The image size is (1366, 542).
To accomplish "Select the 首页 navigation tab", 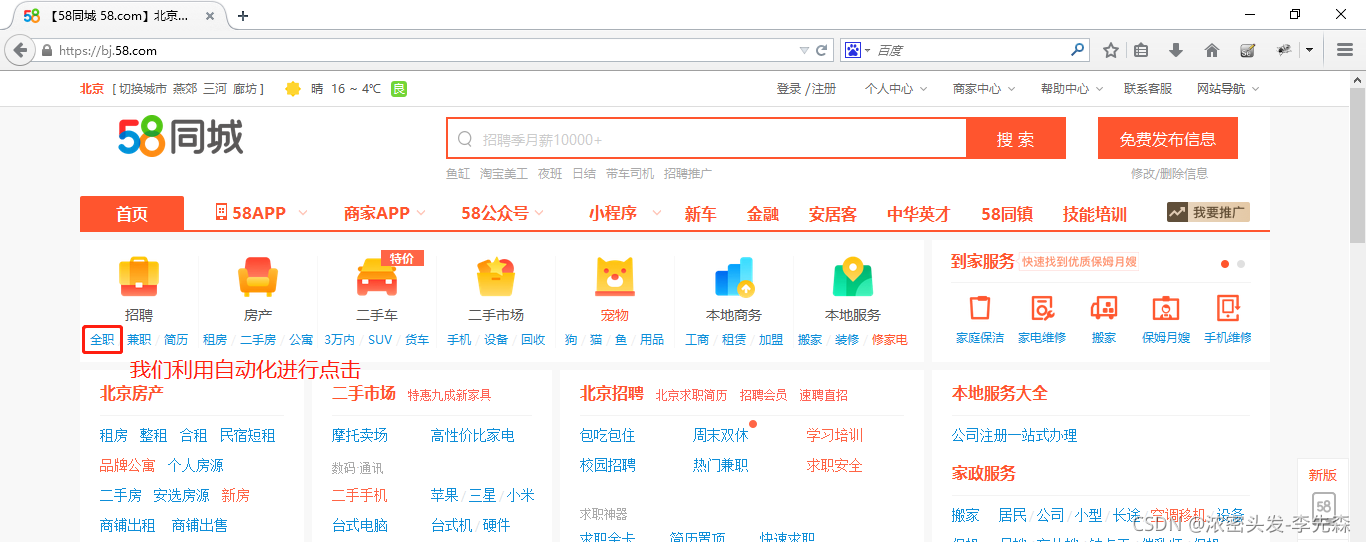I will click(x=132, y=213).
